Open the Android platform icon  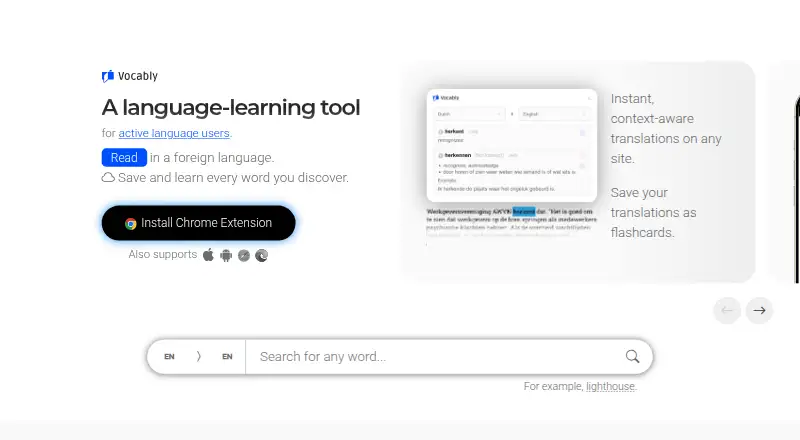tap(226, 255)
